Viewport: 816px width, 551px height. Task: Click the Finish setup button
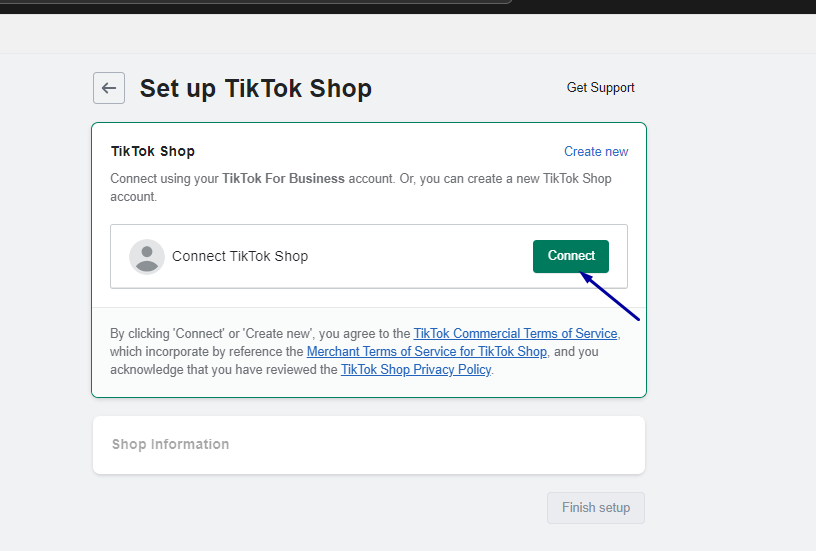(x=596, y=508)
